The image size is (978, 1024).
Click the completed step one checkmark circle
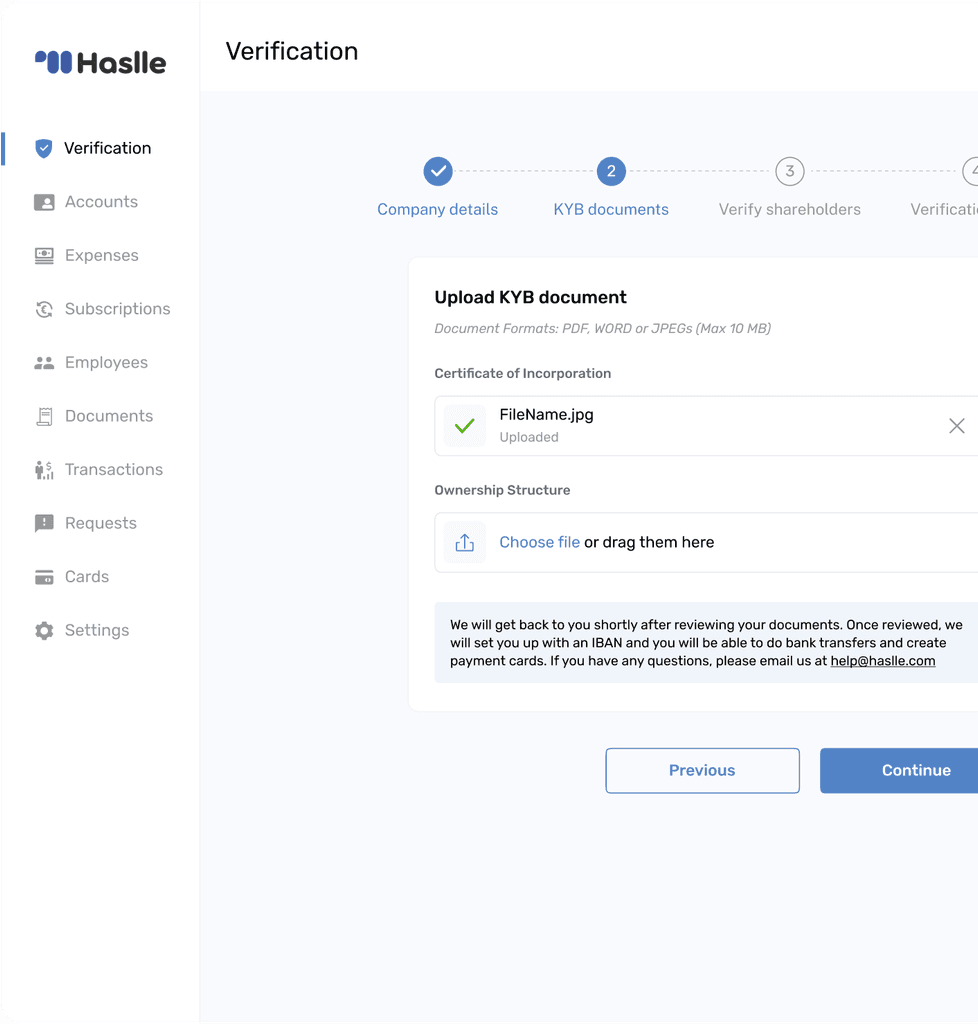pyautogui.click(x=437, y=171)
